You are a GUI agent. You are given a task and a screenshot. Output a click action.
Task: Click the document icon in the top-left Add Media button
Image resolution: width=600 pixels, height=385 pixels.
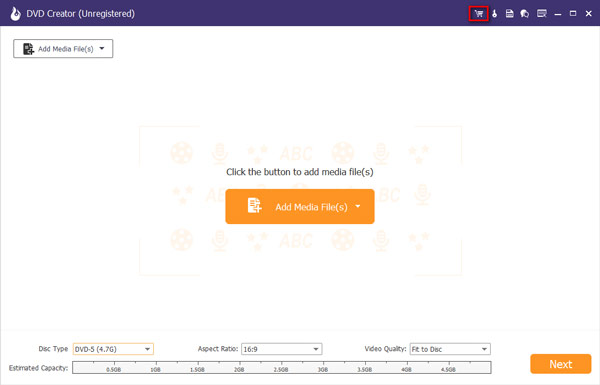tap(28, 49)
